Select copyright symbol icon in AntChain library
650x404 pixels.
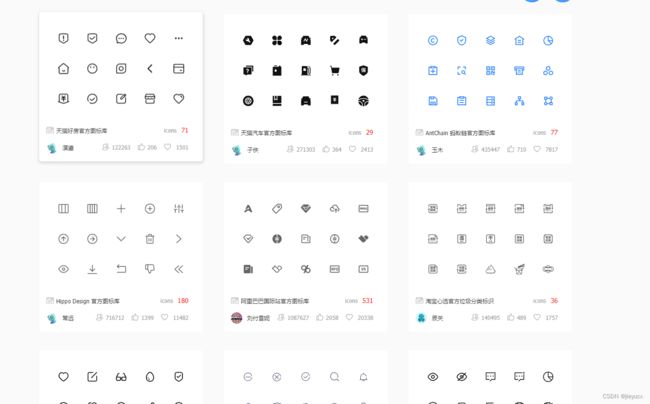coord(433,40)
